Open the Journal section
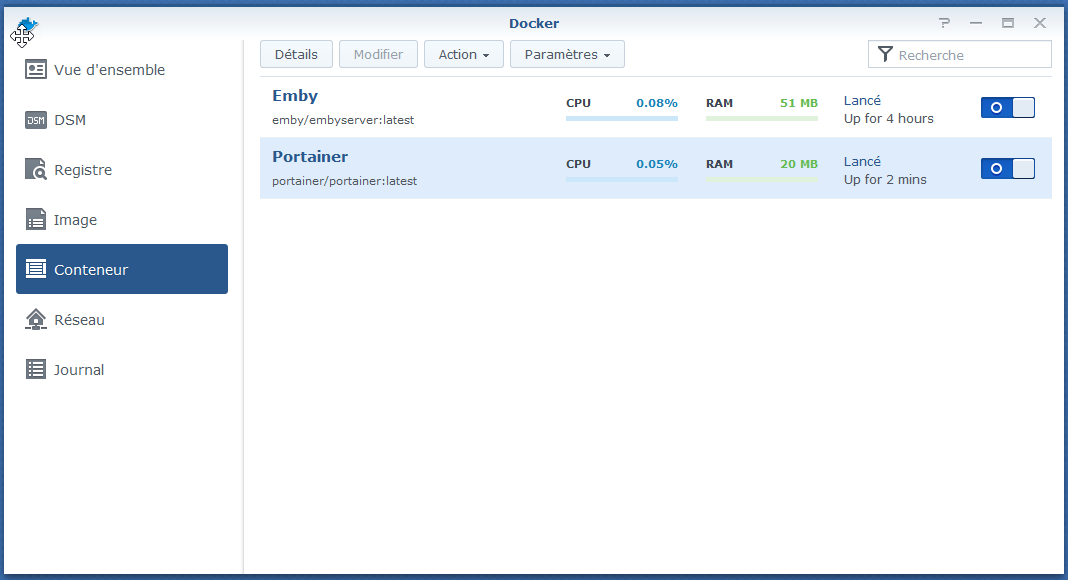This screenshot has height=580, width=1068. point(122,369)
